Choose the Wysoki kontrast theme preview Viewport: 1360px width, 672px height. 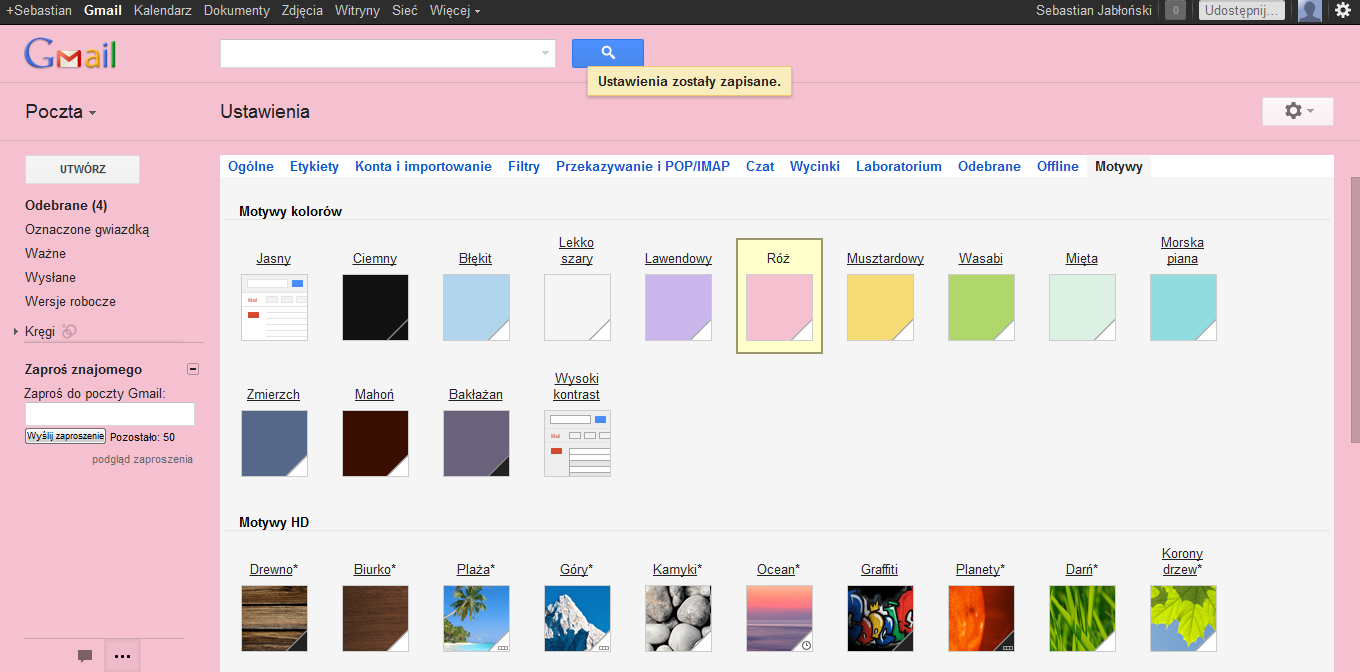tap(578, 444)
